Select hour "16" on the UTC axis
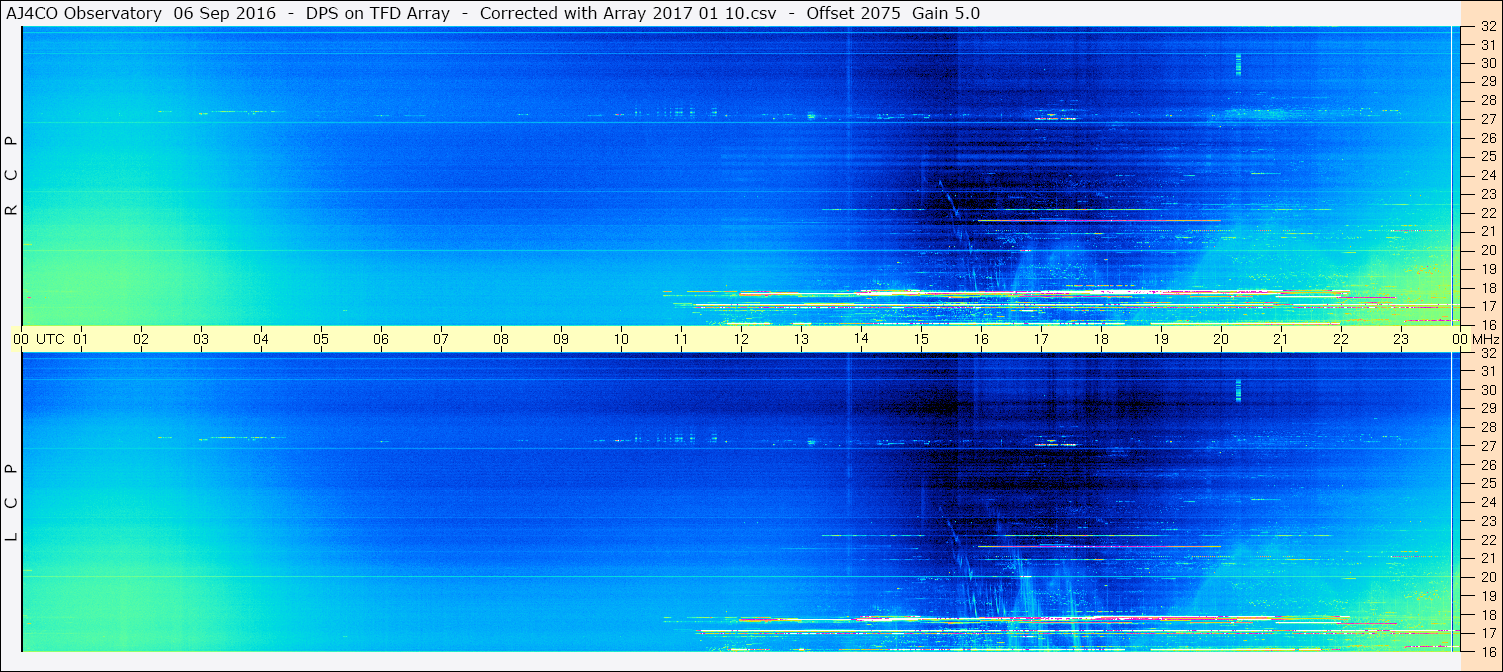The image size is (1503, 672). pyautogui.click(x=981, y=339)
